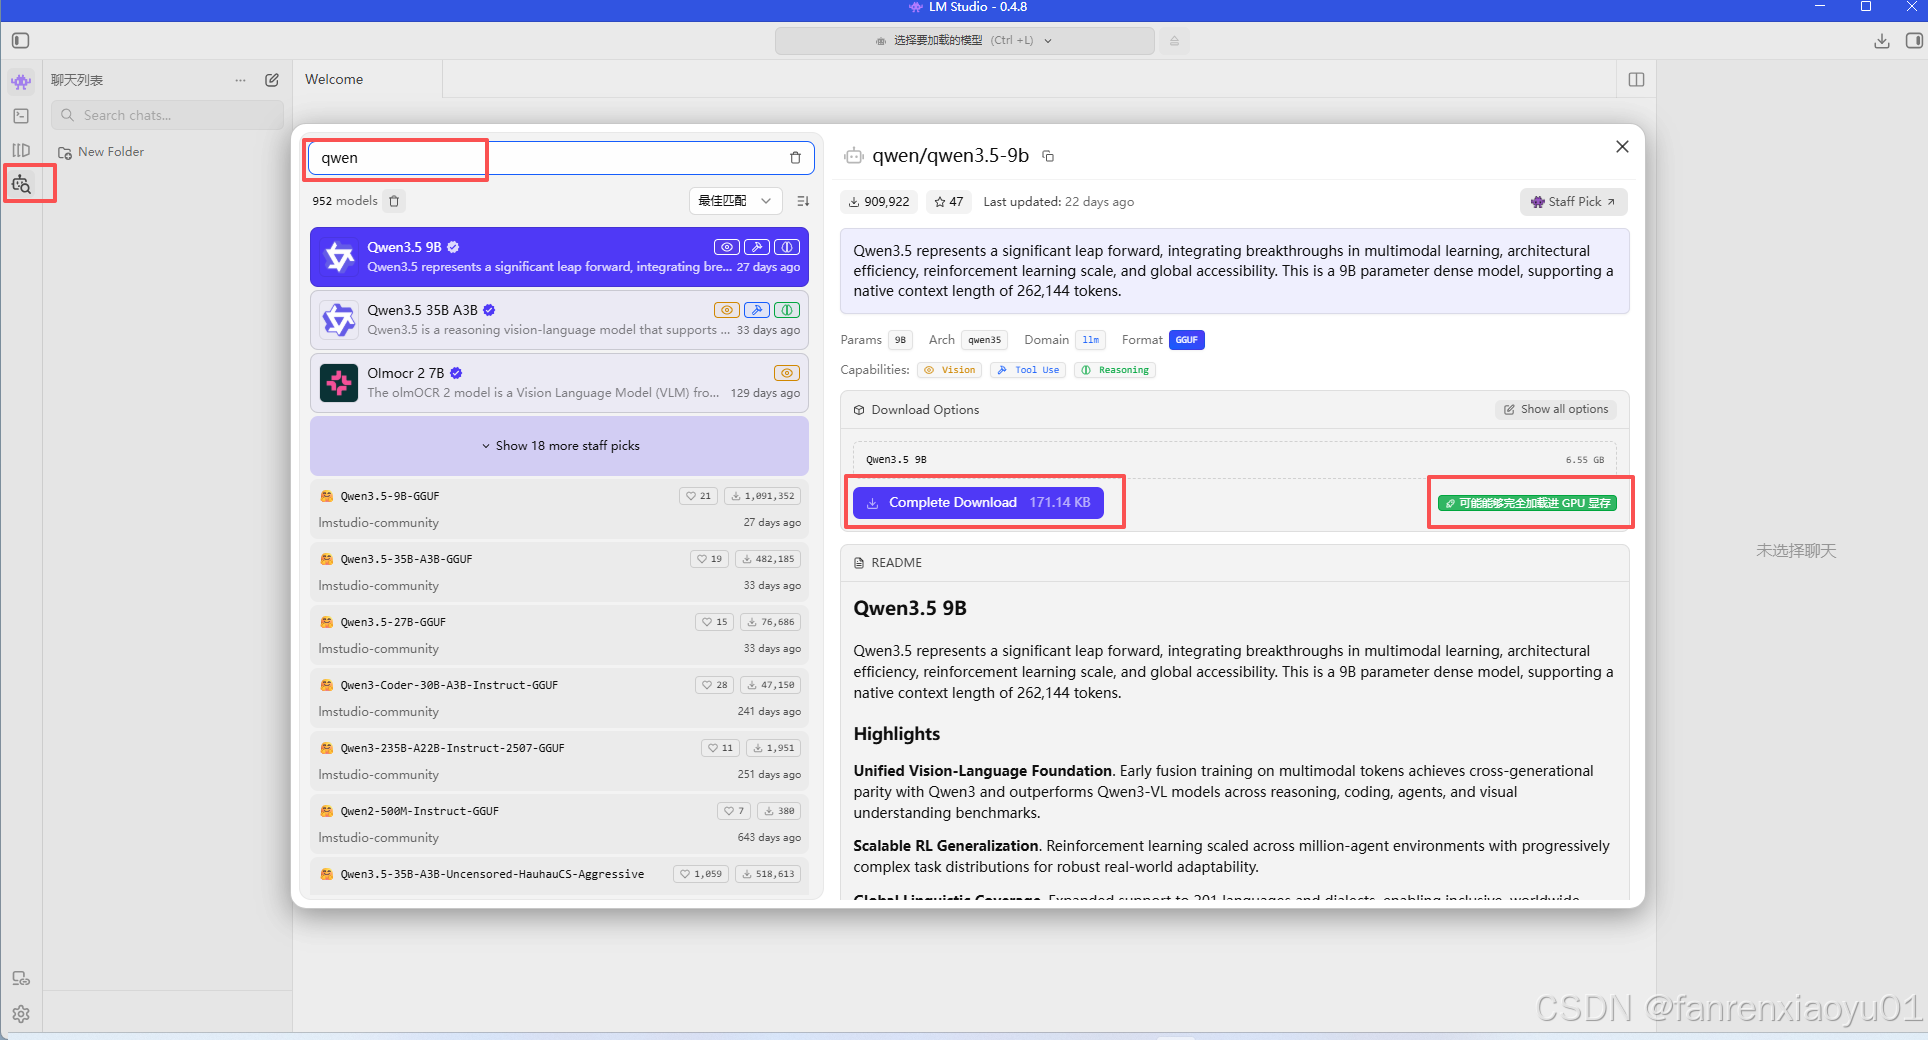Viewport: 1928px width, 1040px height.
Task: Select the New Folder item
Action: 101,152
